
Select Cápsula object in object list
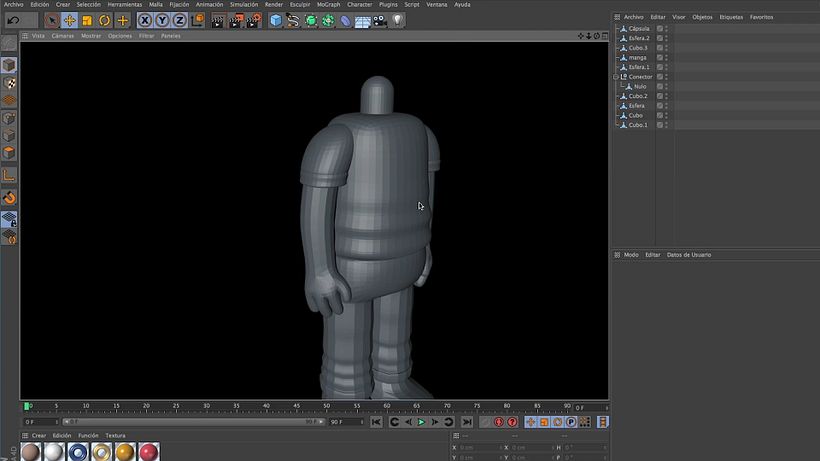[639, 29]
